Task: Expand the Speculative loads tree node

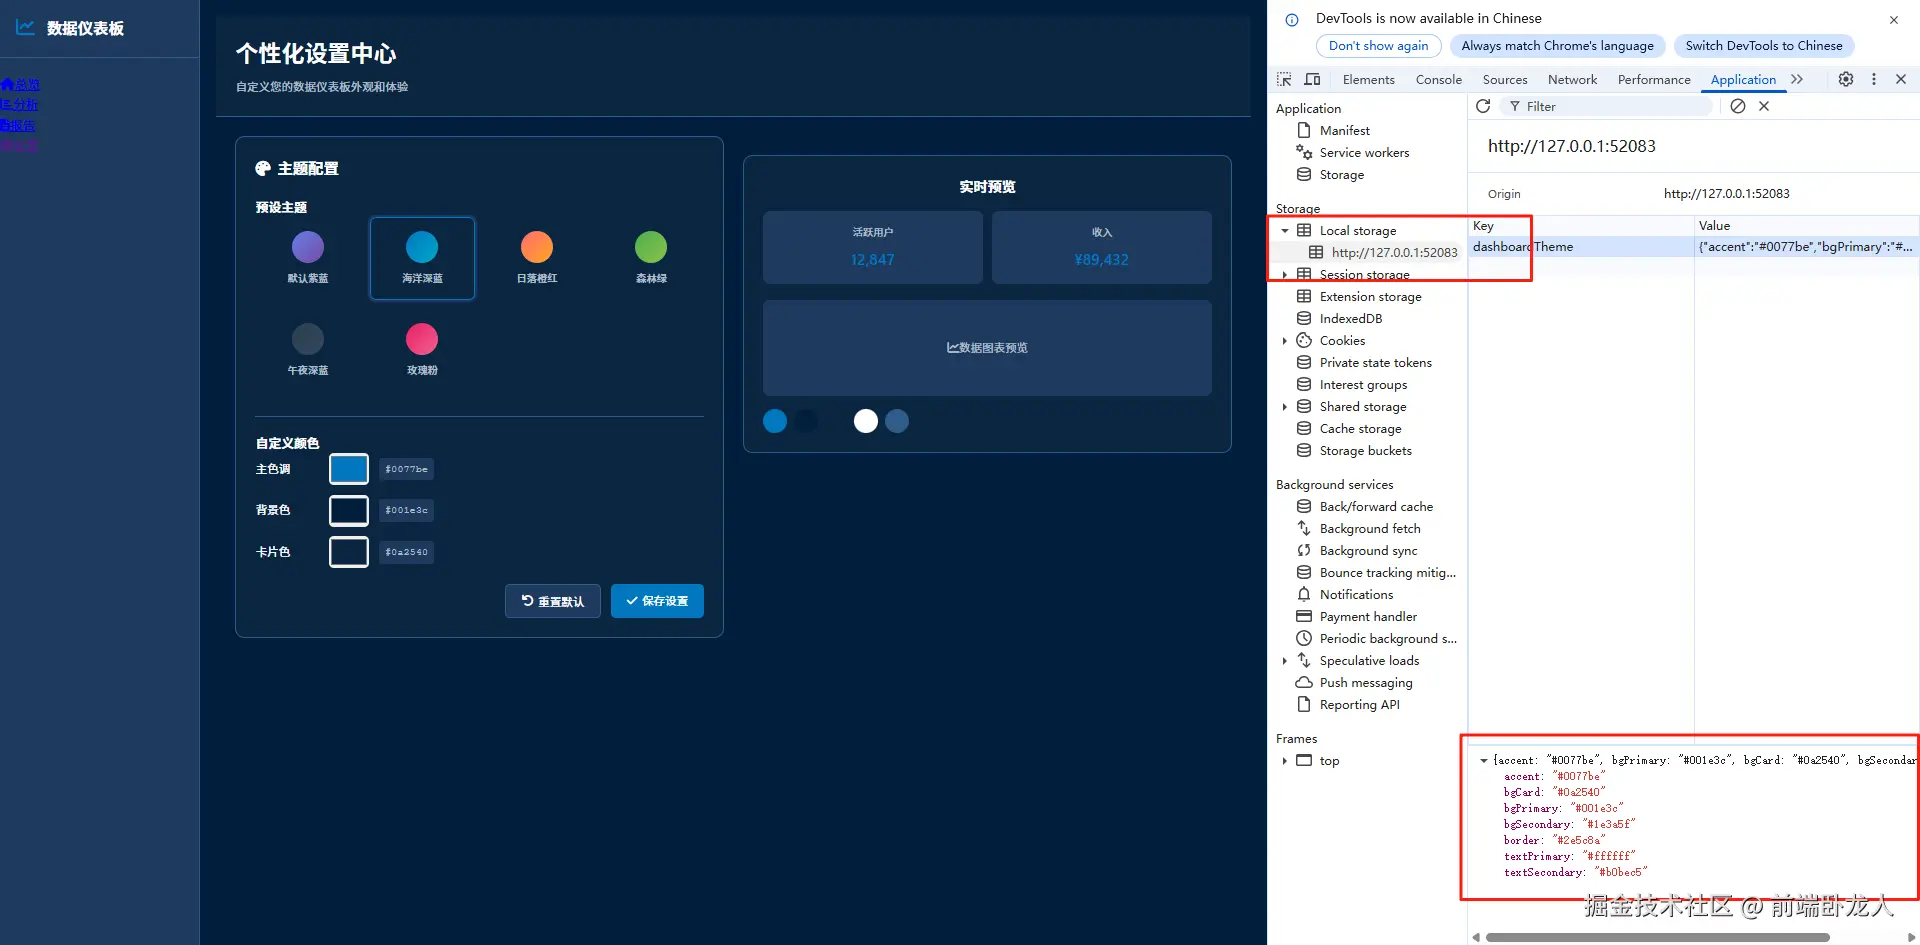Action: coord(1285,660)
